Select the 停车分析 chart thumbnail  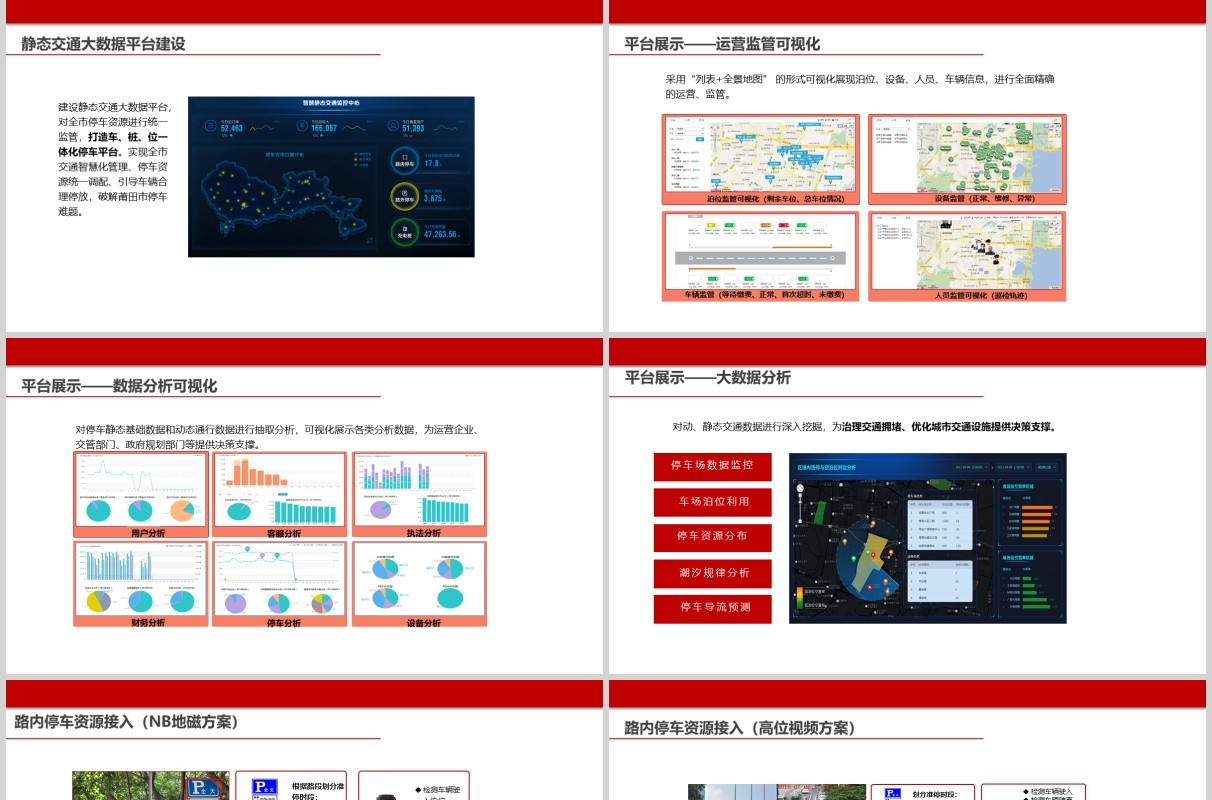280,579
